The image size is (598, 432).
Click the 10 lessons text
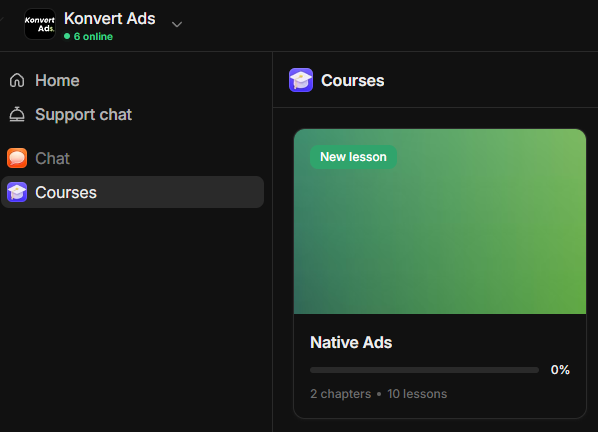pyautogui.click(x=417, y=394)
